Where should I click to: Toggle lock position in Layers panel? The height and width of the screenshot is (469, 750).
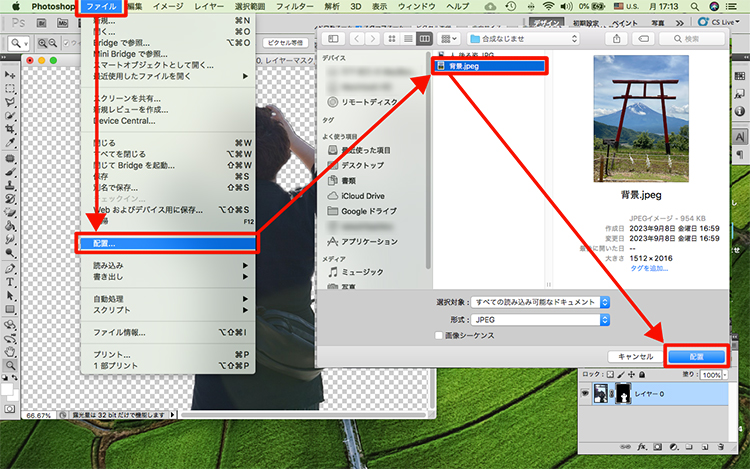point(631,375)
